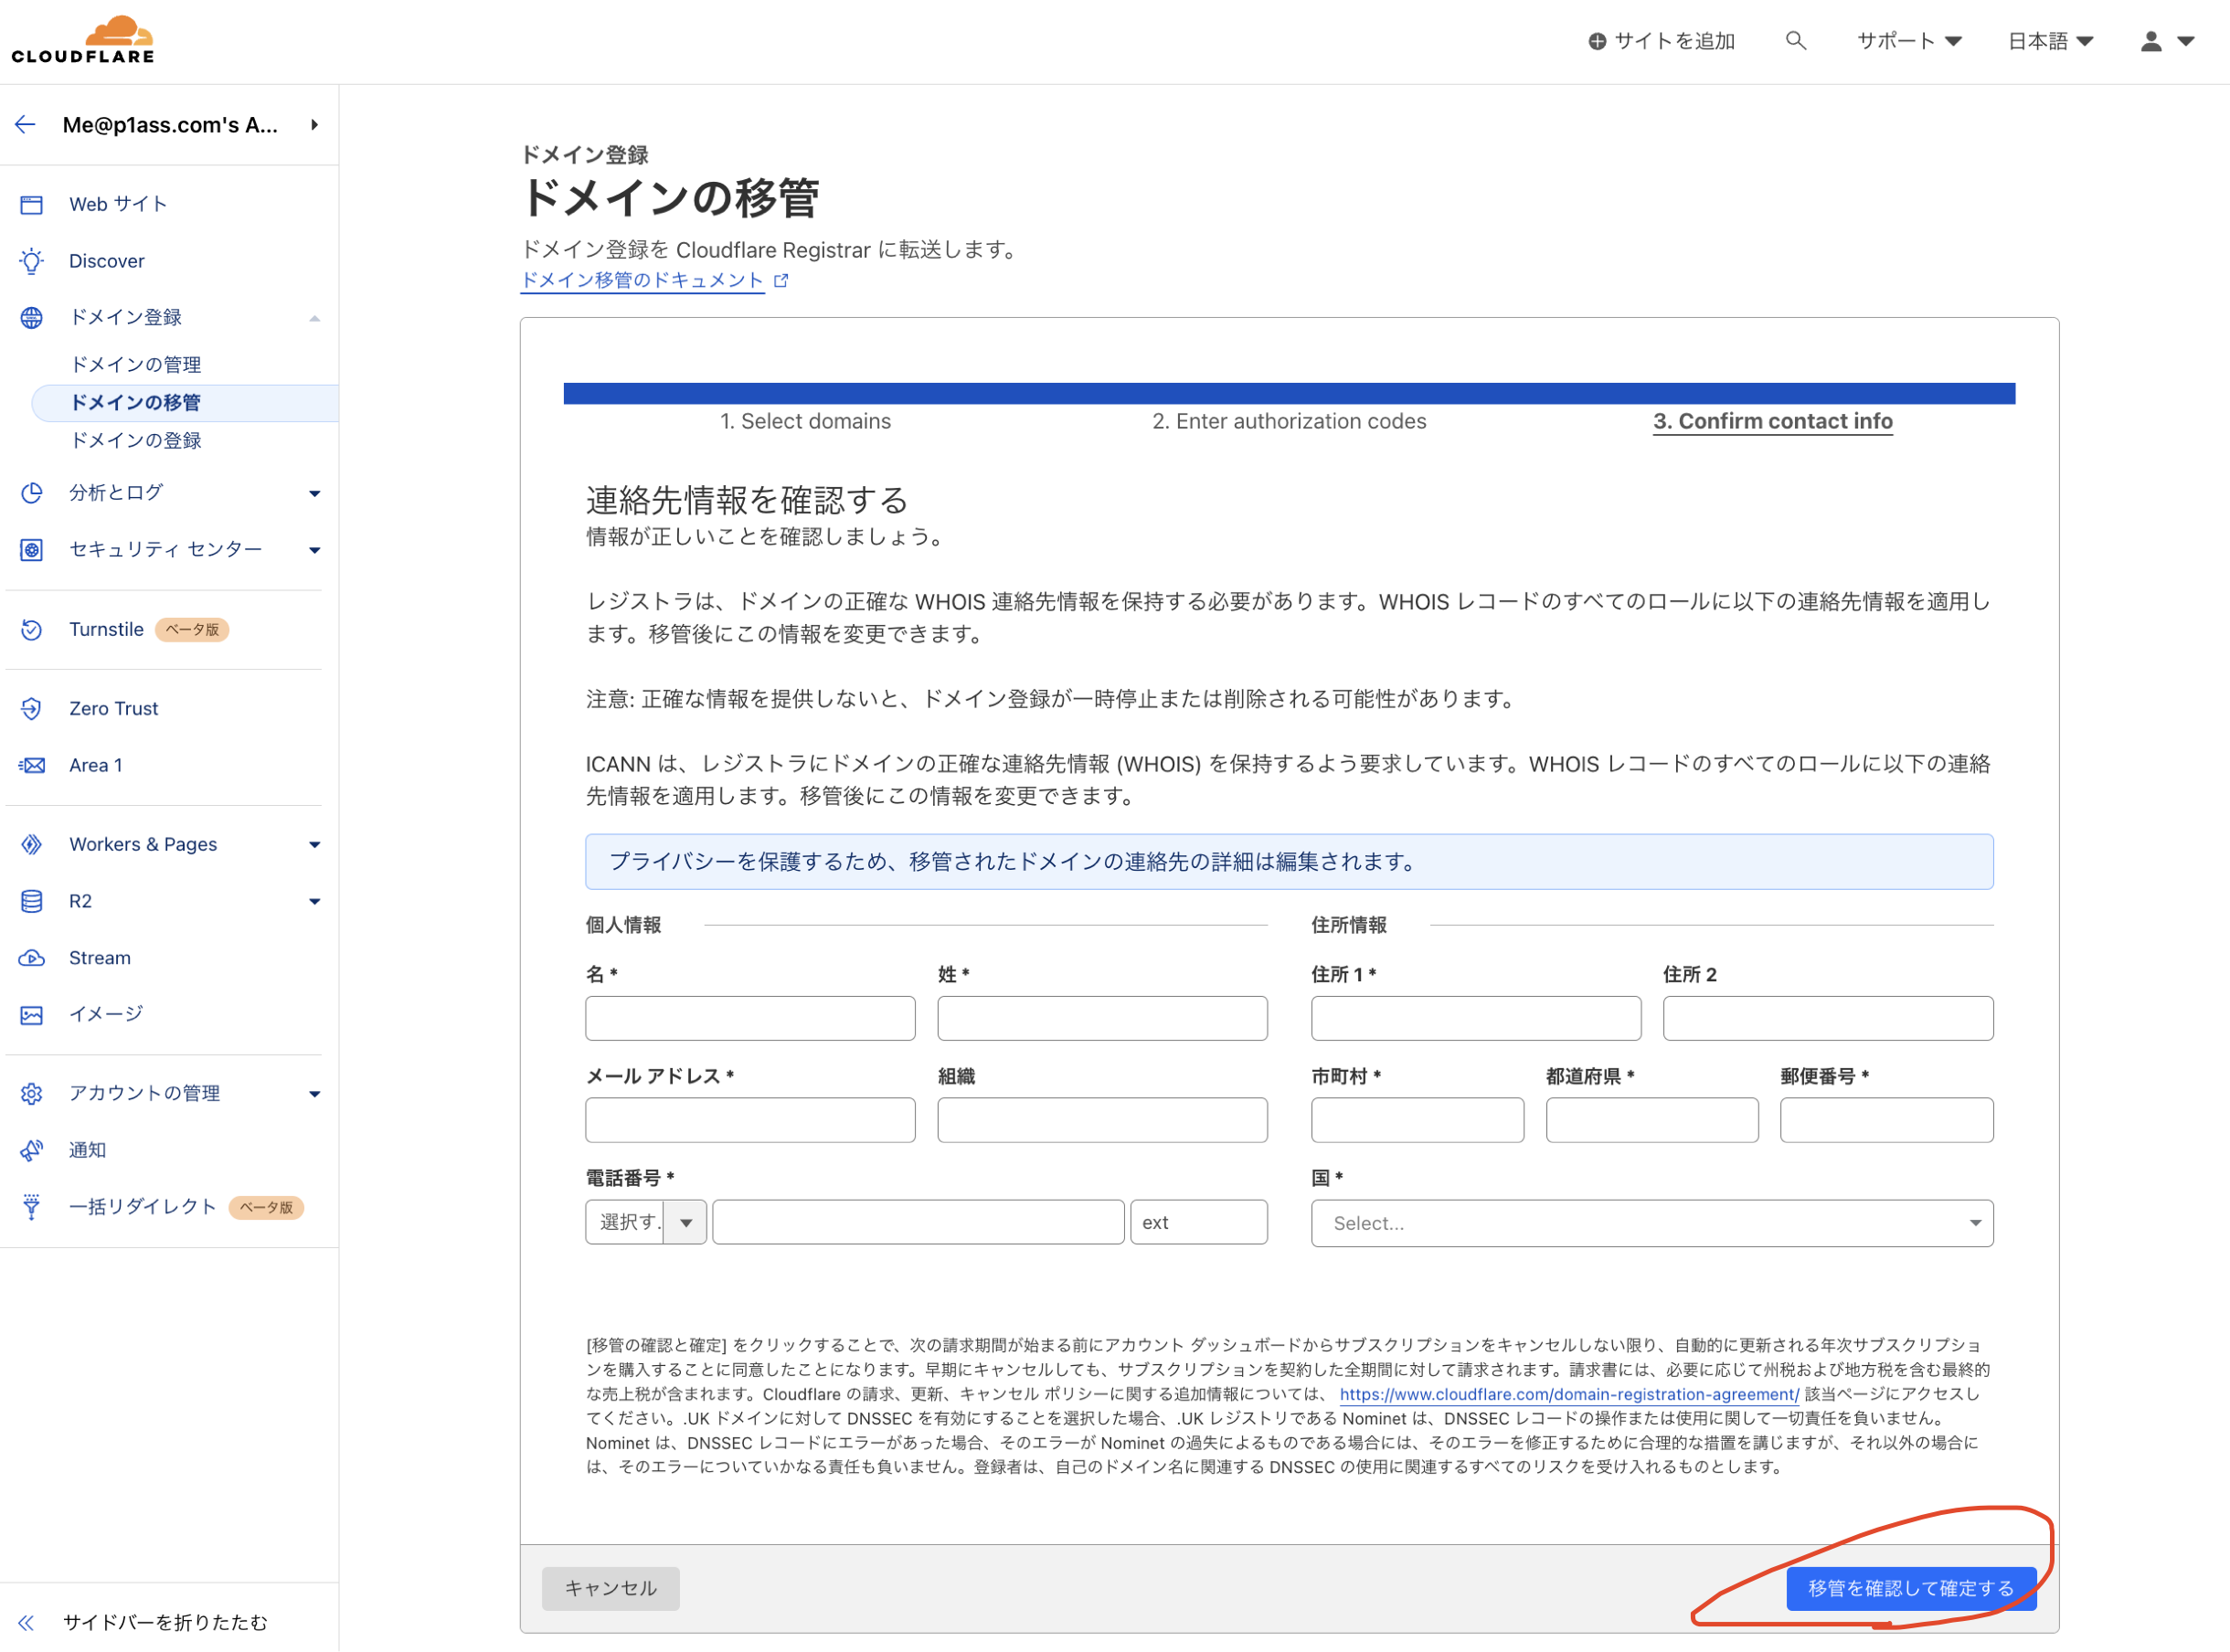Click the Zero Trust sidebar icon
The width and height of the screenshot is (2230, 1652).
[x=31, y=708]
